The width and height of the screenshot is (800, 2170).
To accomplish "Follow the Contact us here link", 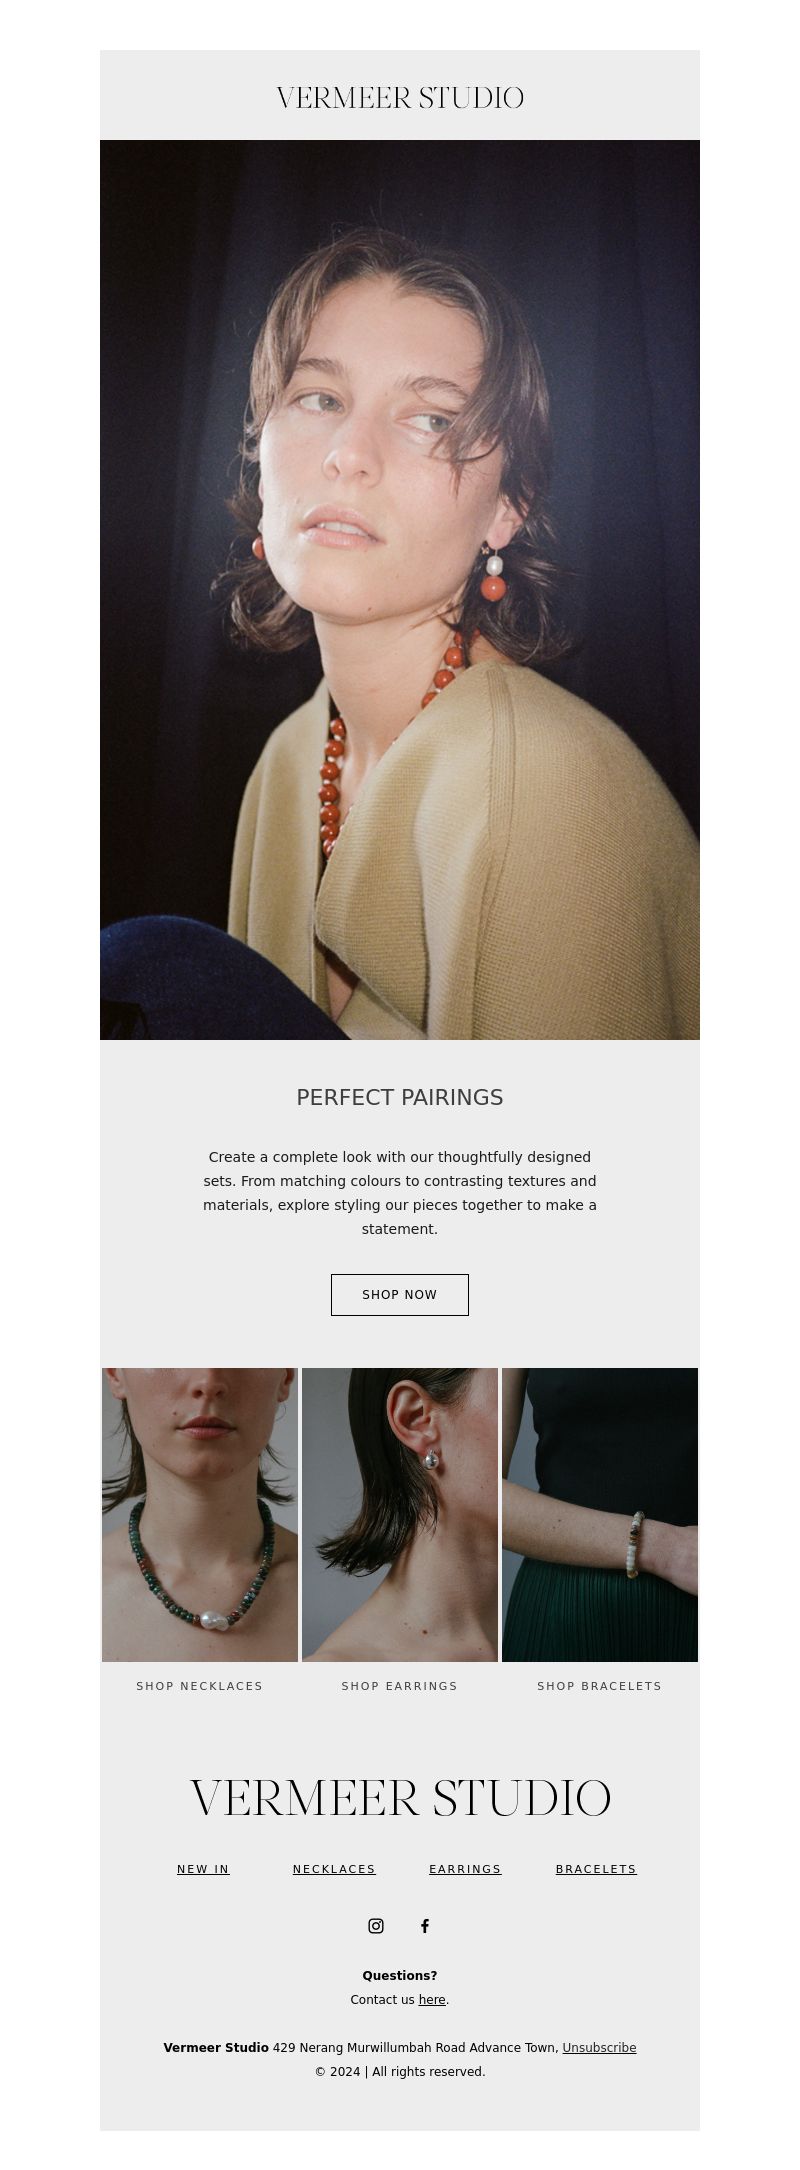I will coord(432,2000).
